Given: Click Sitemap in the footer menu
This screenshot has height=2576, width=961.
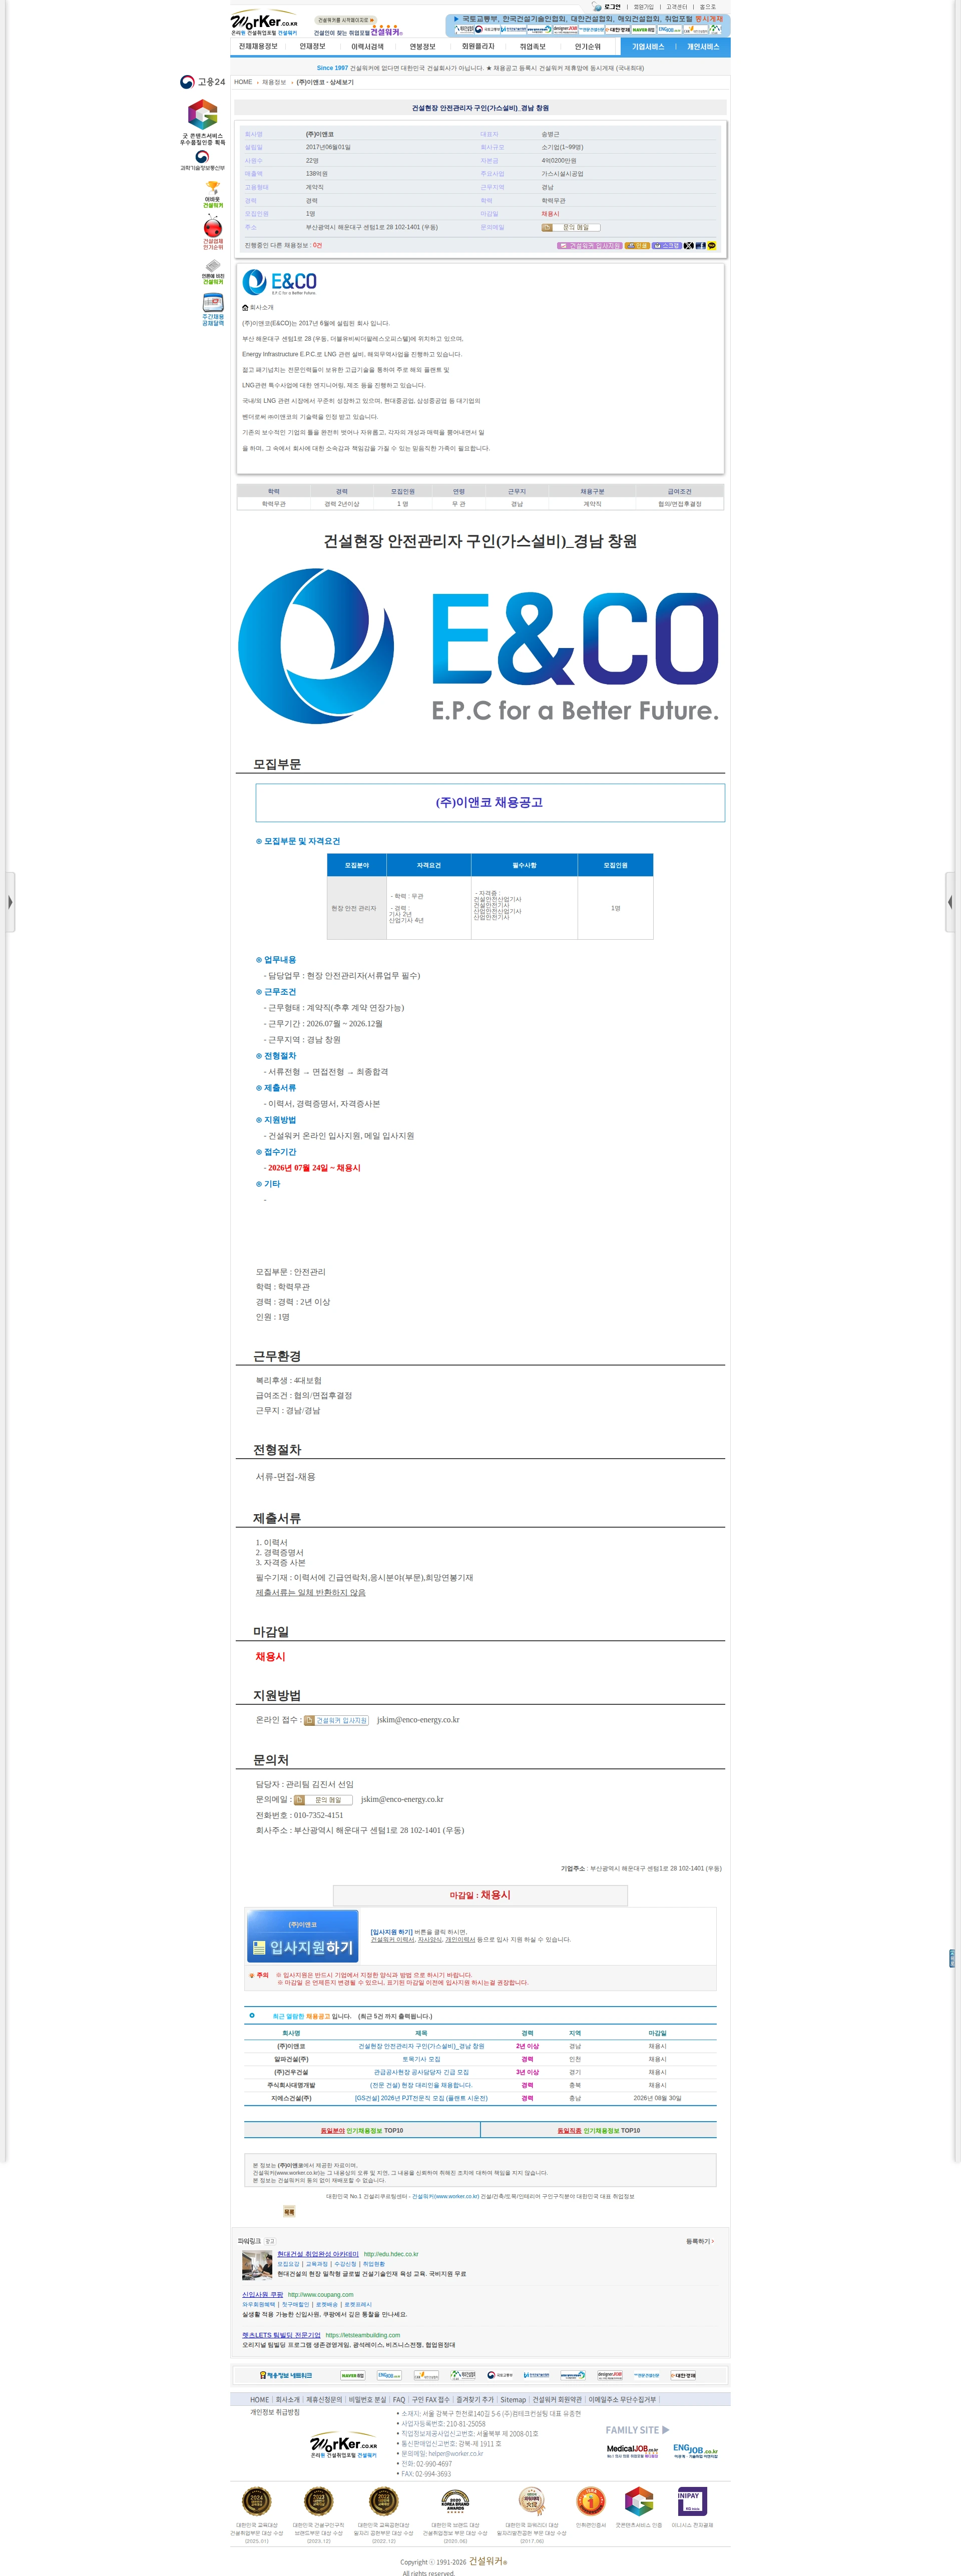Looking at the screenshot, I should [513, 2399].
